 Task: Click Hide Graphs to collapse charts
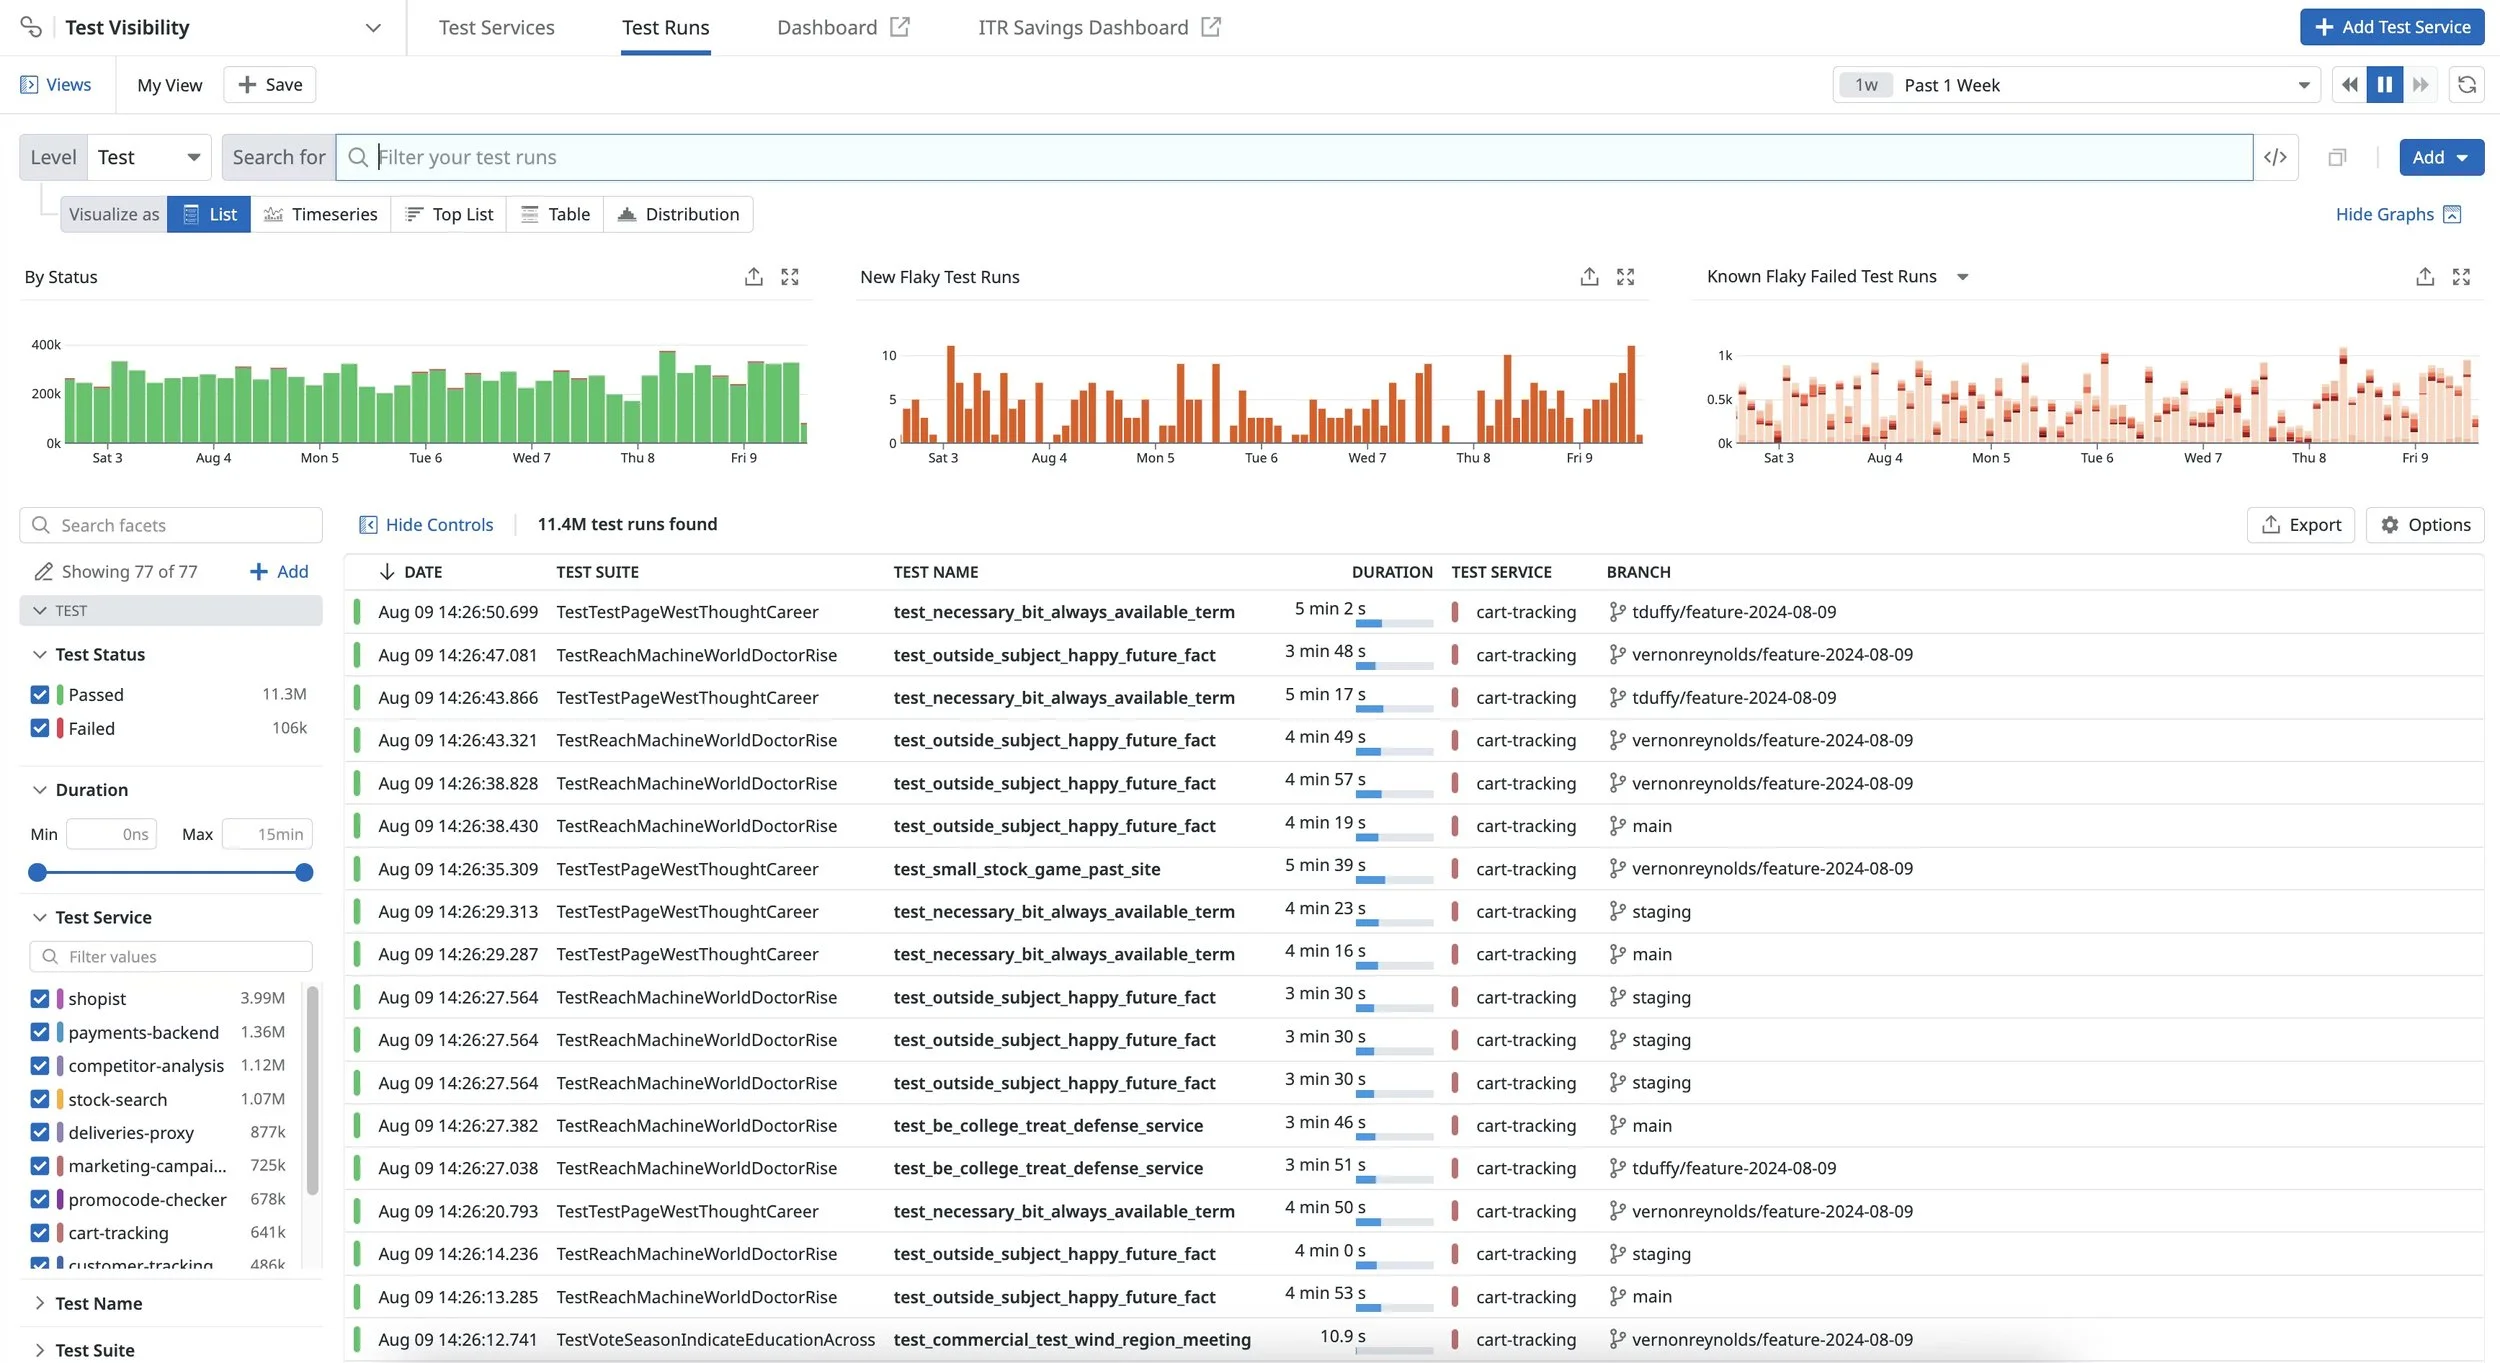pyautogui.click(x=2386, y=214)
